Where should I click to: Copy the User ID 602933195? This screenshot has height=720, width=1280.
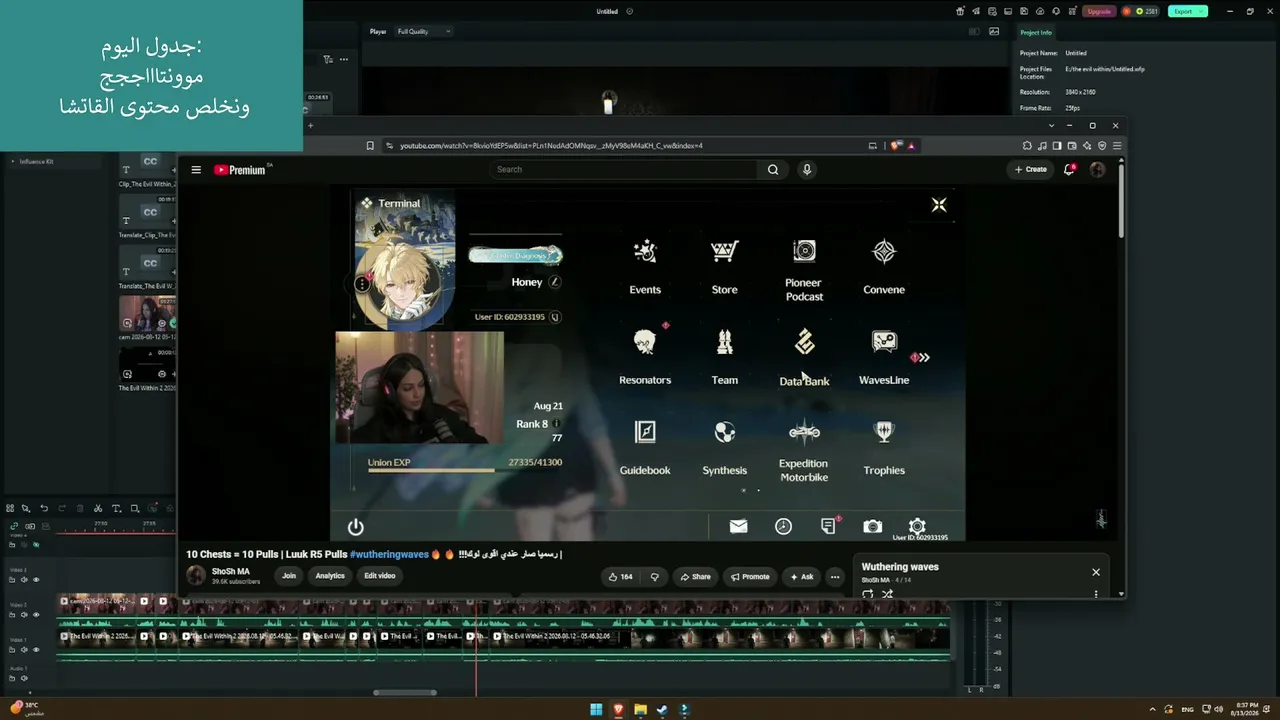pyautogui.click(x=555, y=317)
